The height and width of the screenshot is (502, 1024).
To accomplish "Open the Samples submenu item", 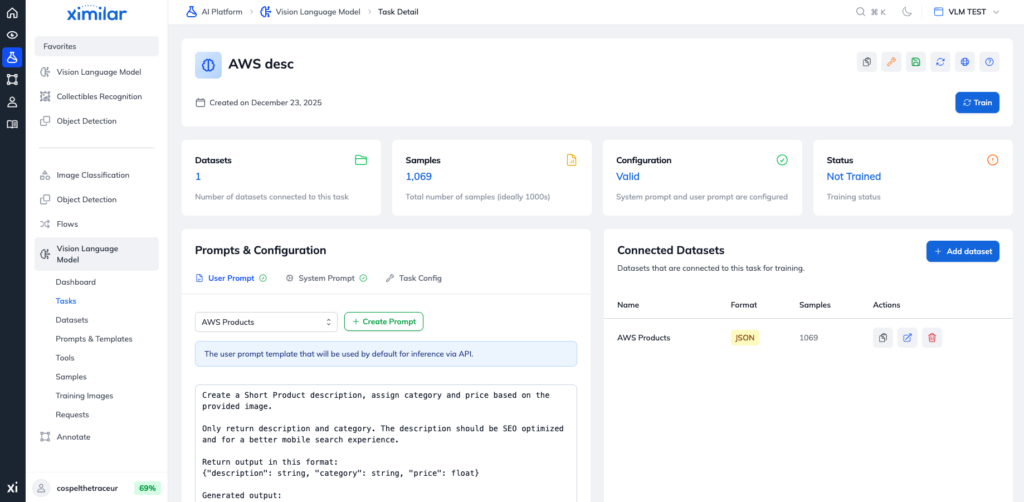I will pyautogui.click(x=71, y=377).
